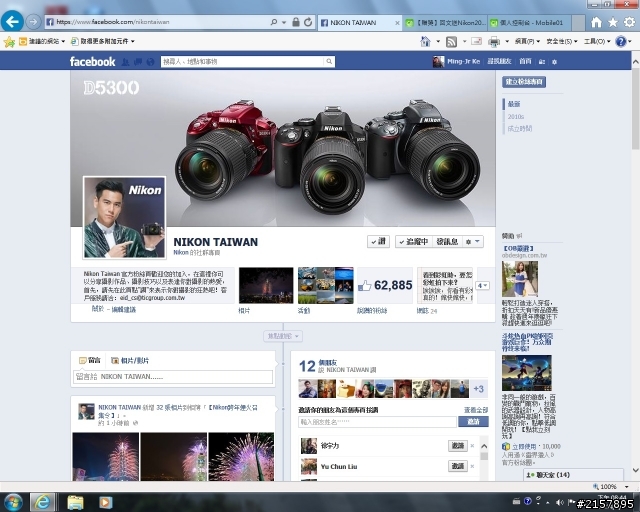Refresh the page with the reload icon

(308, 22)
